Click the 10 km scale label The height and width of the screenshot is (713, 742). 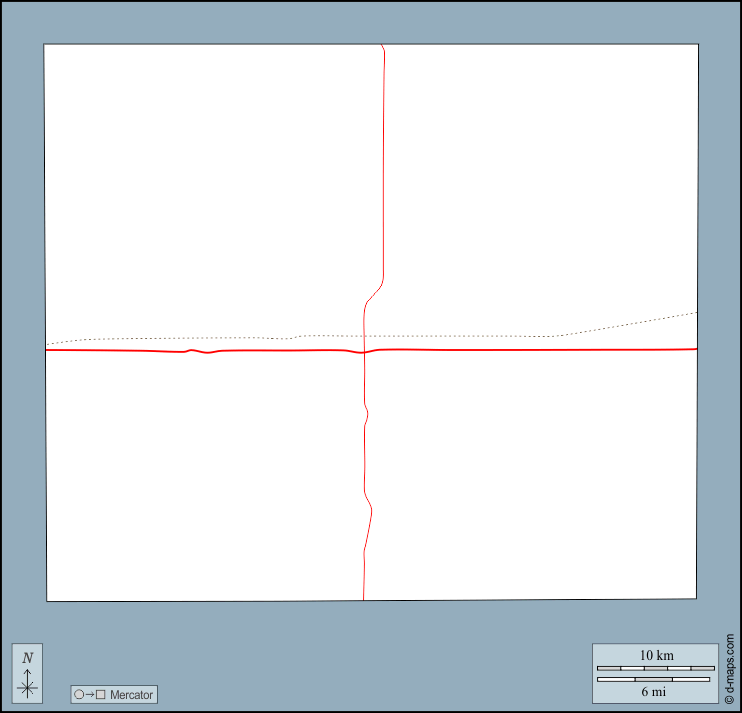tap(656, 655)
